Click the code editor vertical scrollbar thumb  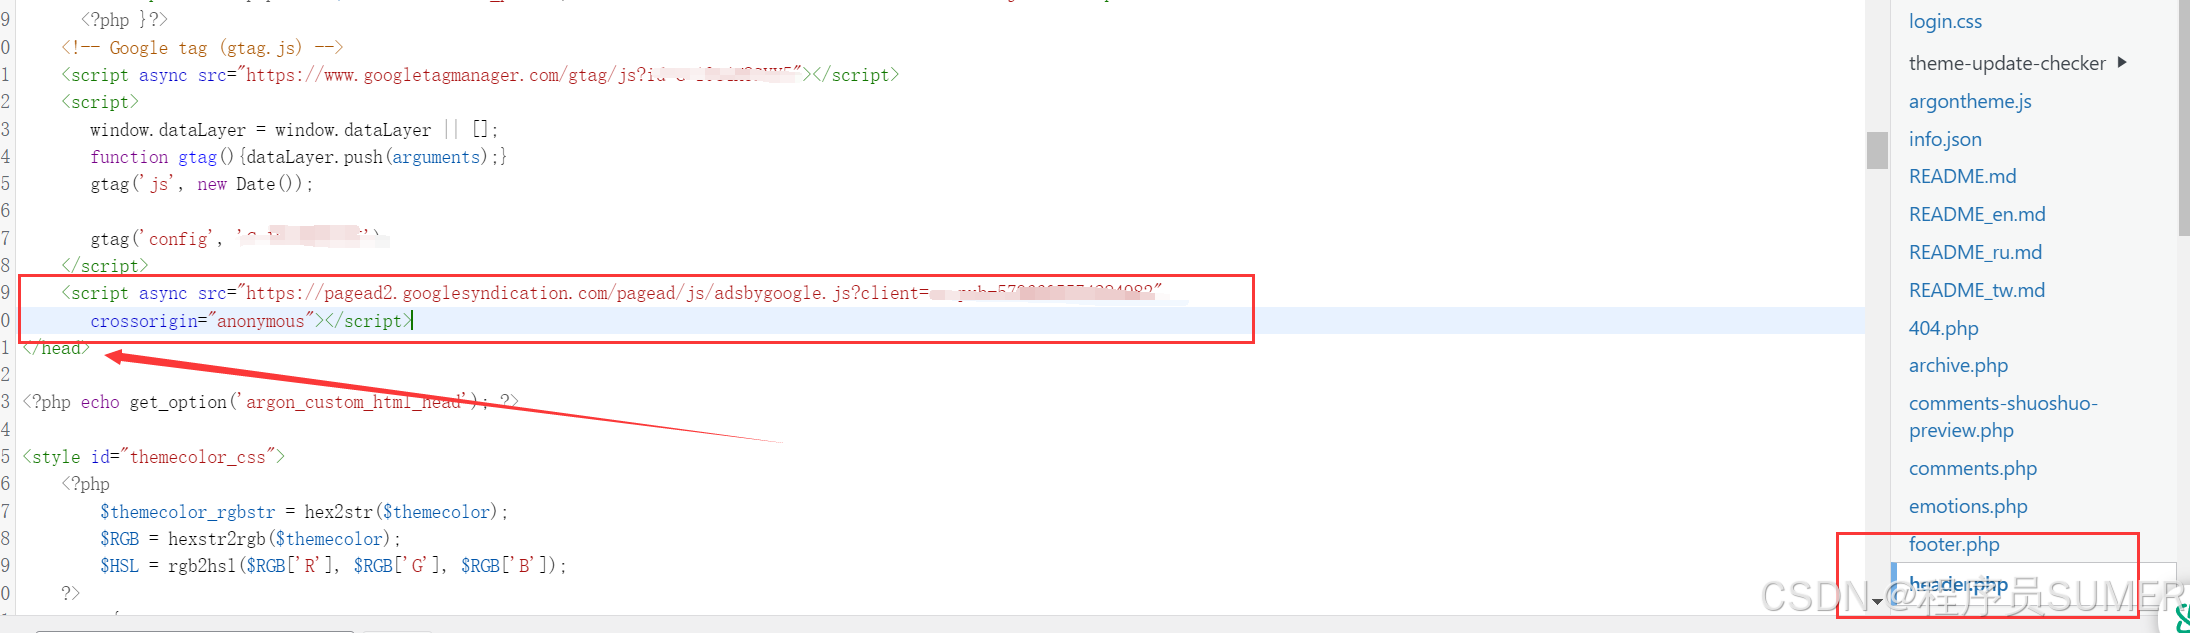(x=1877, y=150)
